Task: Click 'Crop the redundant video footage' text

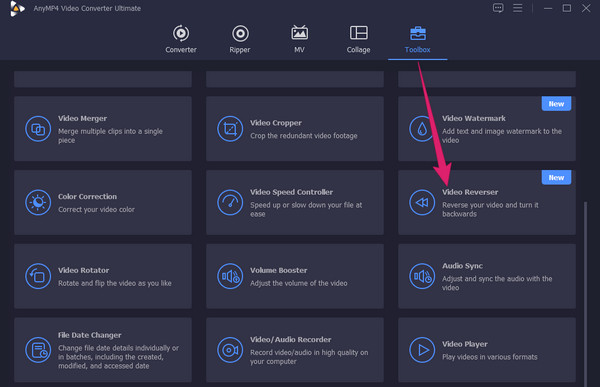Action: point(303,136)
